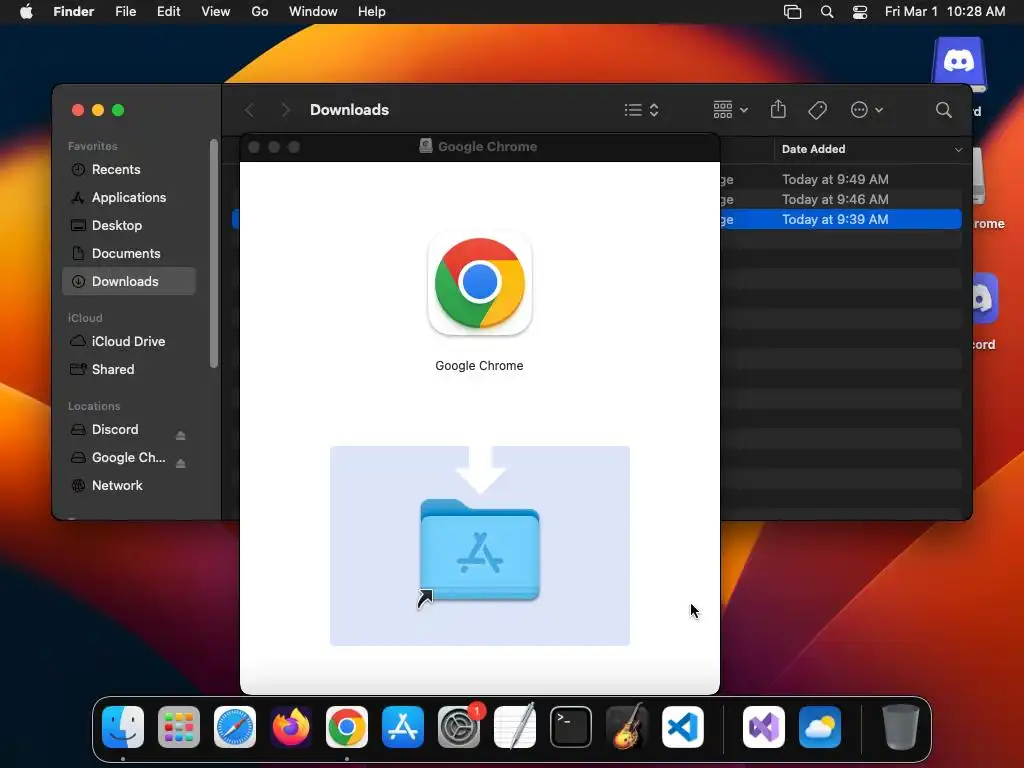Click the Discord app icon on desktop
The image size is (1024, 768).
click(x=984, y=298)
